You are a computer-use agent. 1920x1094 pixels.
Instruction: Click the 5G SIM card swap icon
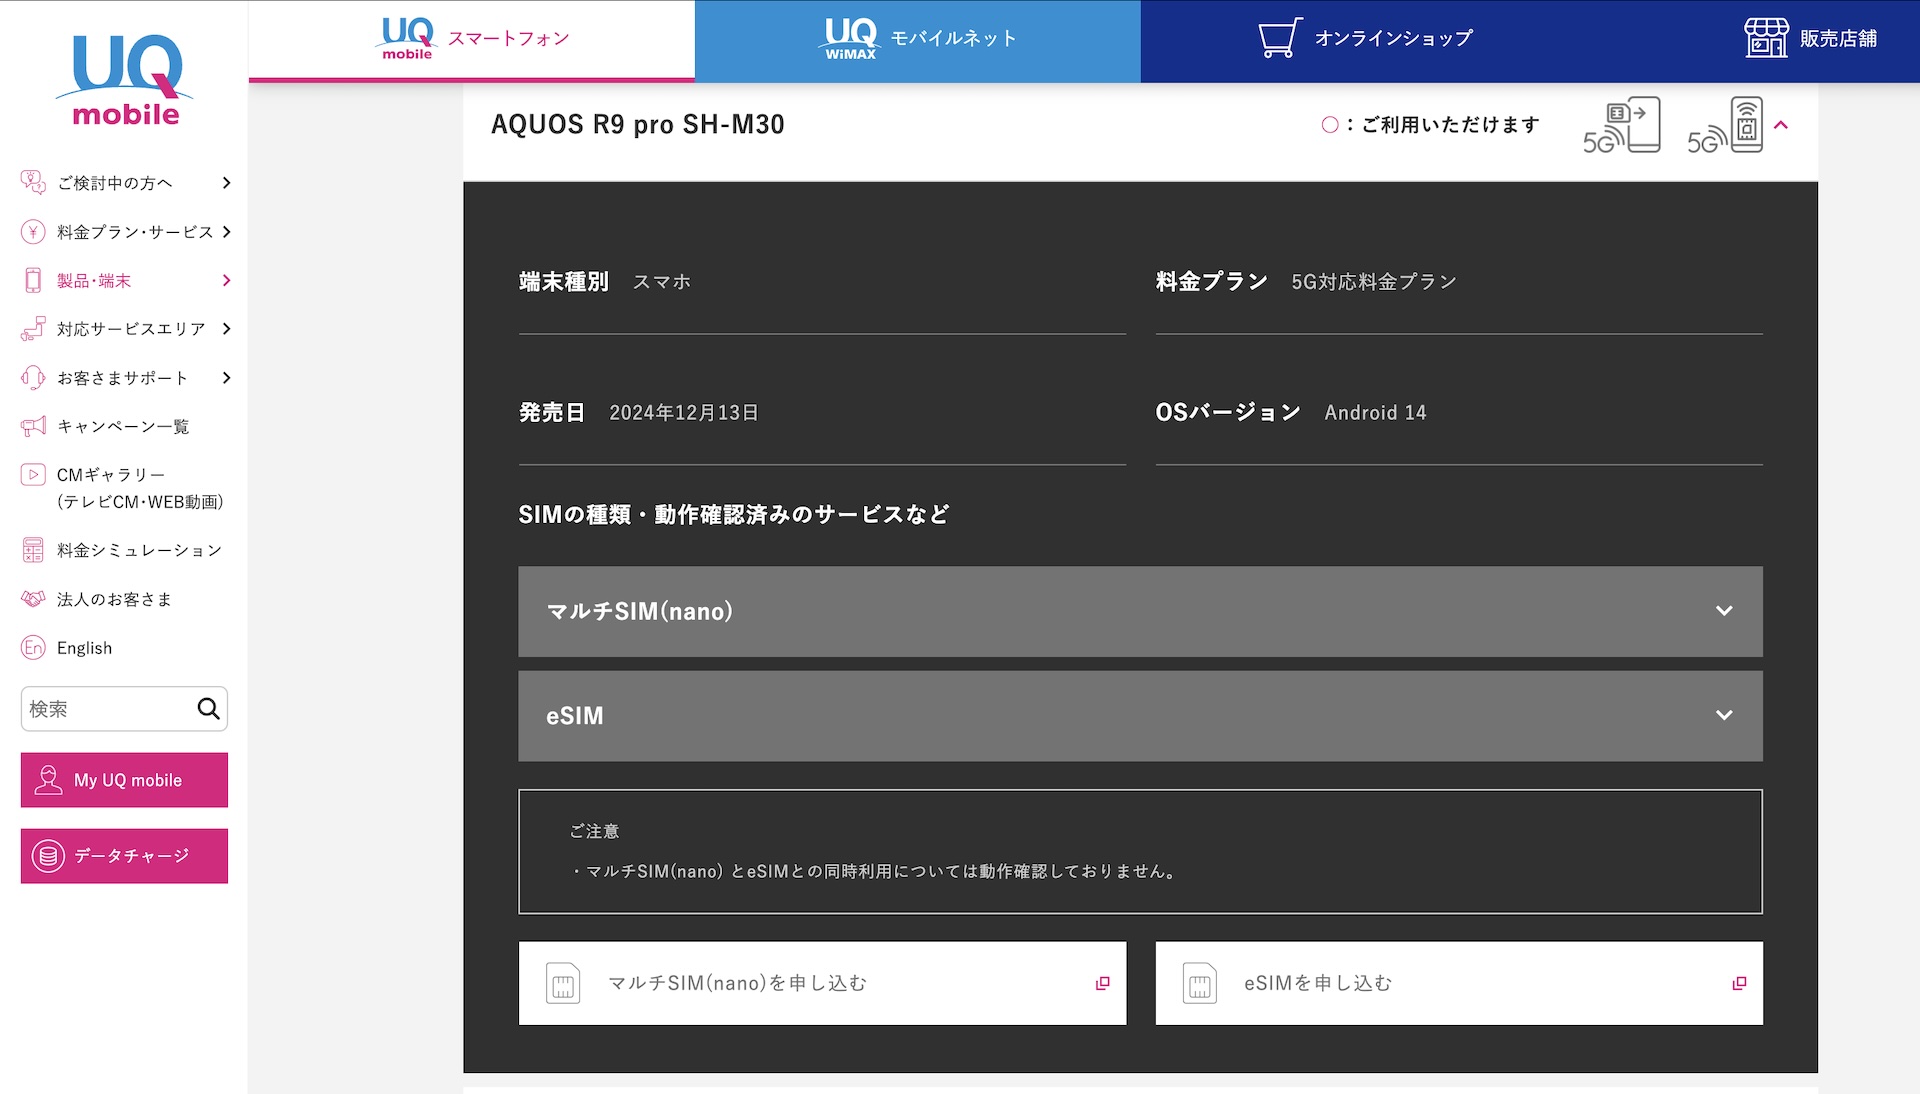click(x=1622, y=126)
